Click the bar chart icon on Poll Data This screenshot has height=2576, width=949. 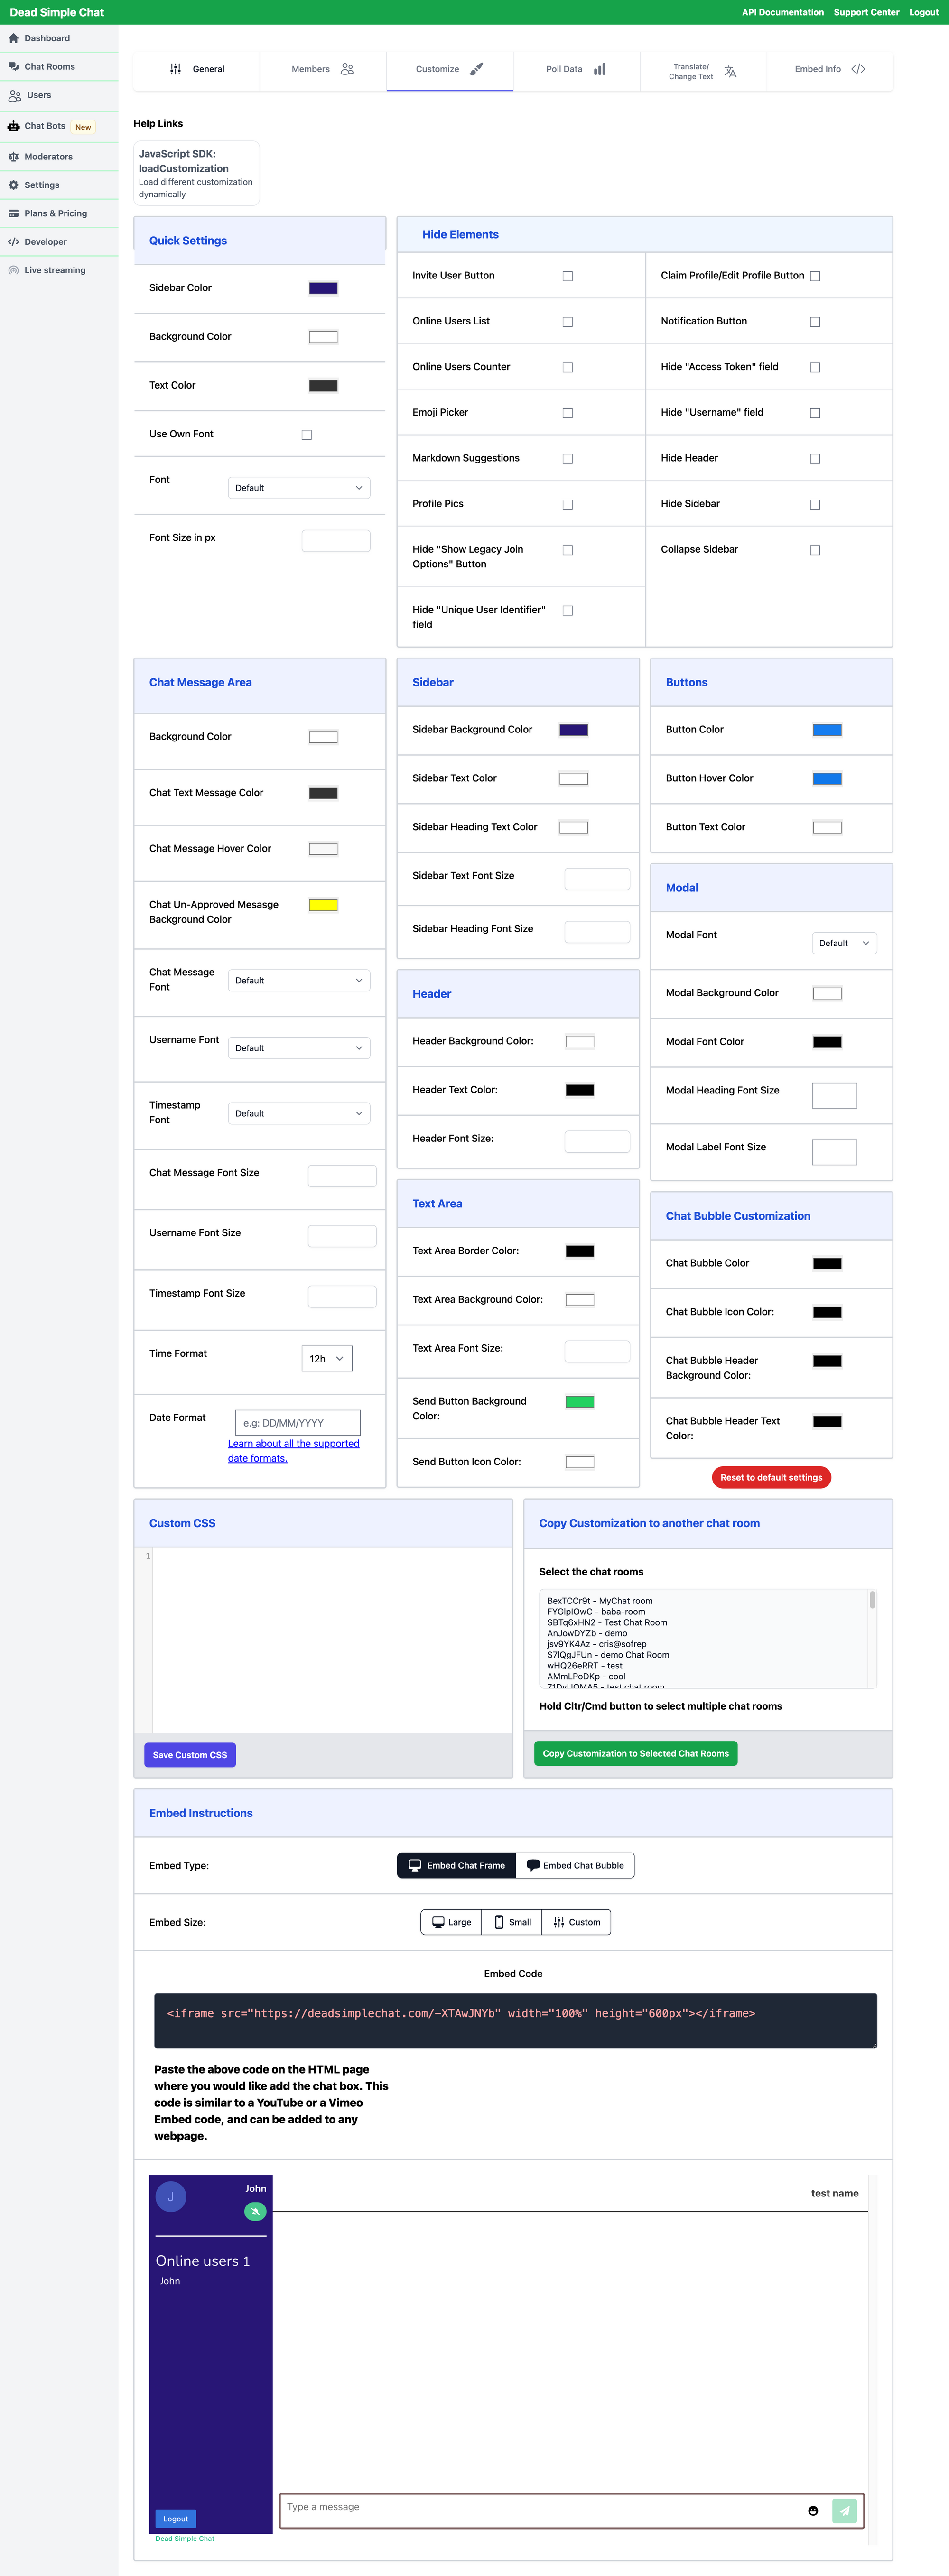(600, 69)
